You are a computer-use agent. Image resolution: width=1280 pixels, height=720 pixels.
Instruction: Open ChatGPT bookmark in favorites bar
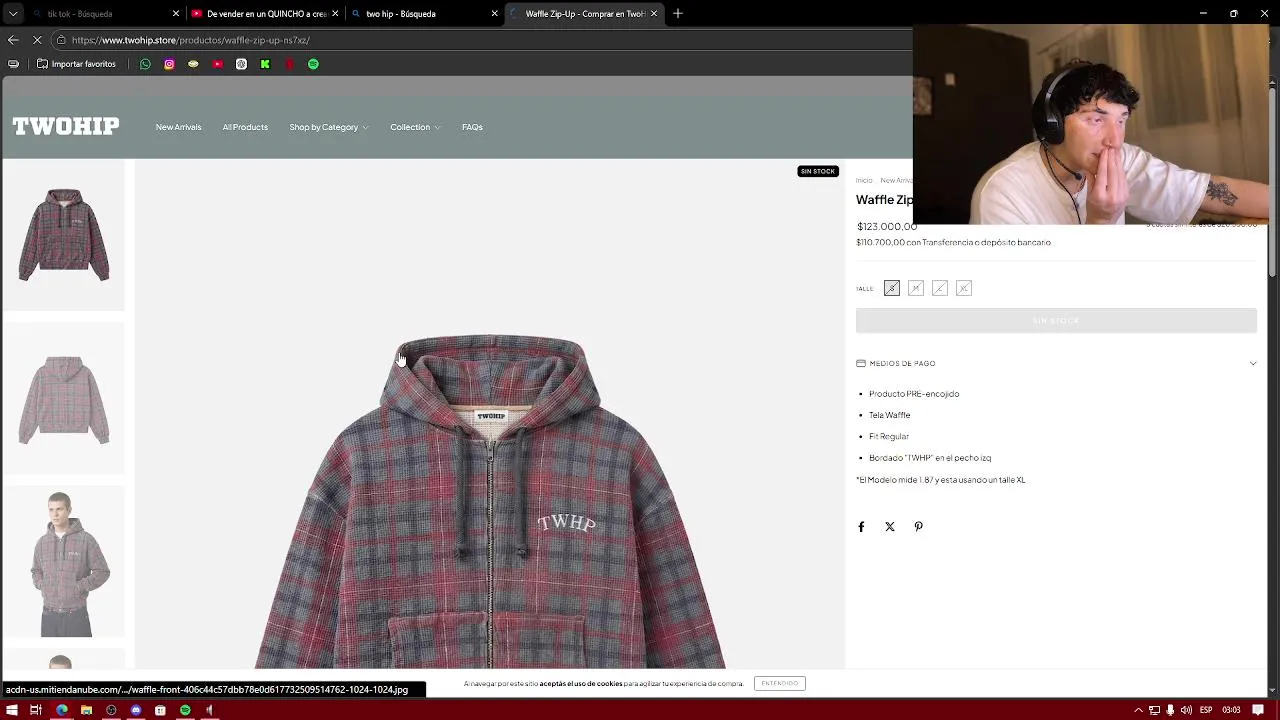click(x=241, y=64)
